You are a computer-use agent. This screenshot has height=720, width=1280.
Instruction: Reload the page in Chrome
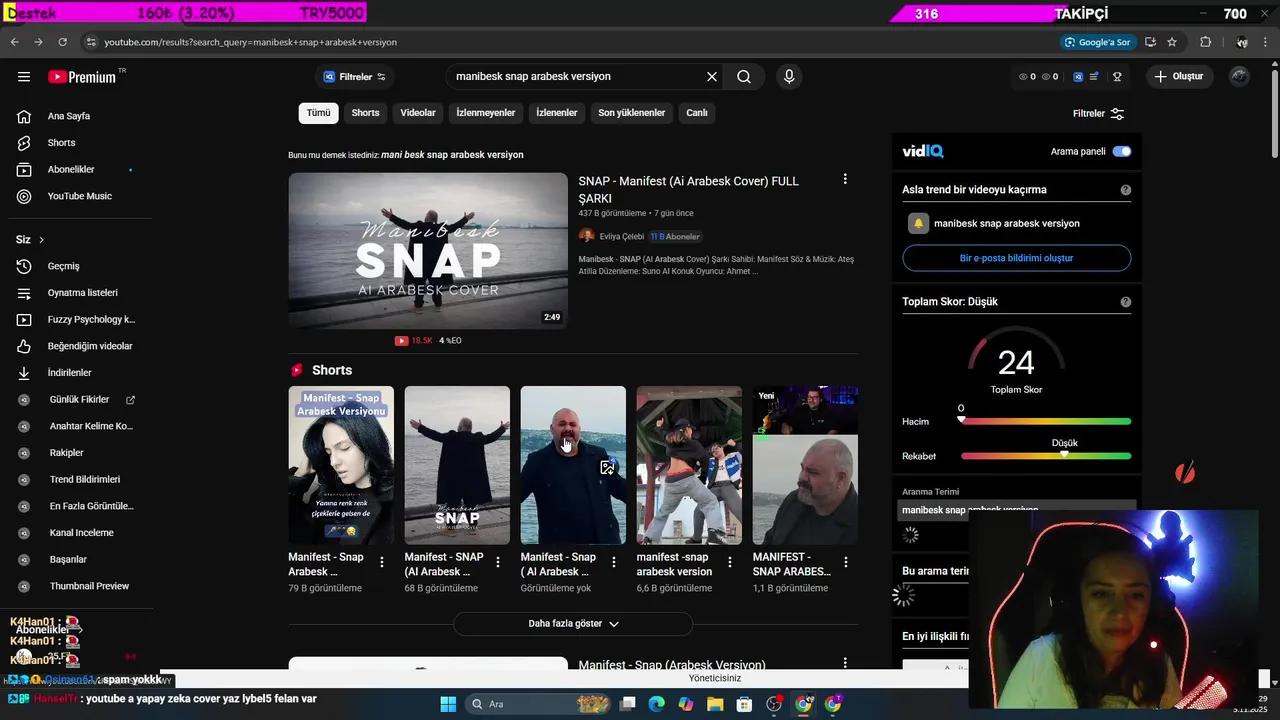[62, 42]
